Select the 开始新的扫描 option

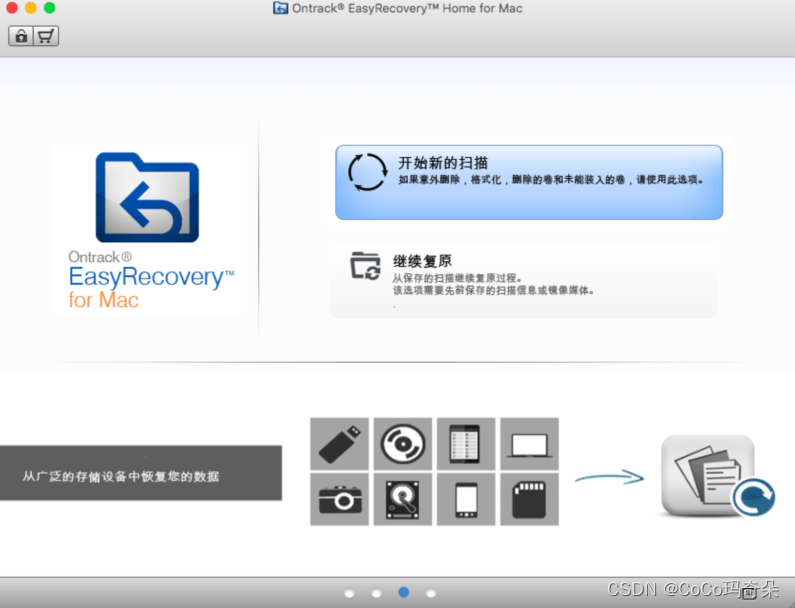[529, 183]
